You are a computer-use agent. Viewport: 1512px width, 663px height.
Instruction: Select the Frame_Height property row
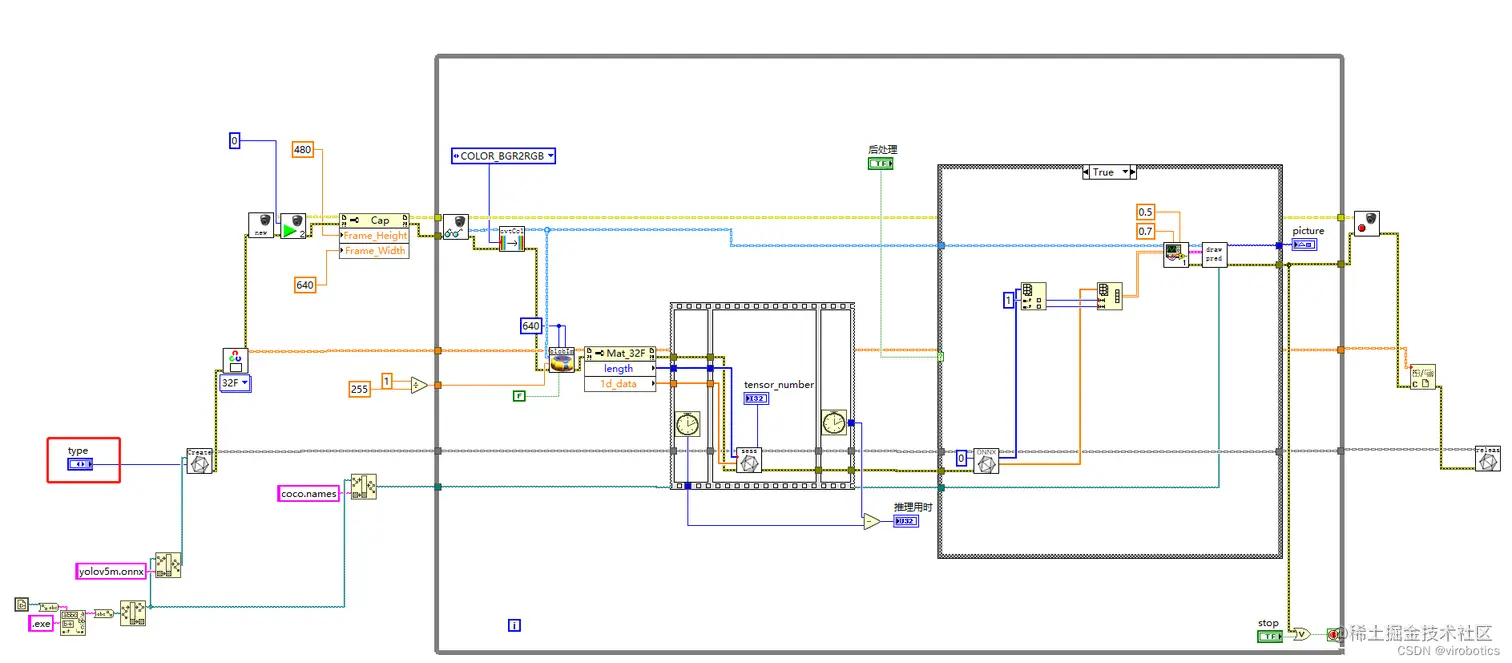[374, 236]
